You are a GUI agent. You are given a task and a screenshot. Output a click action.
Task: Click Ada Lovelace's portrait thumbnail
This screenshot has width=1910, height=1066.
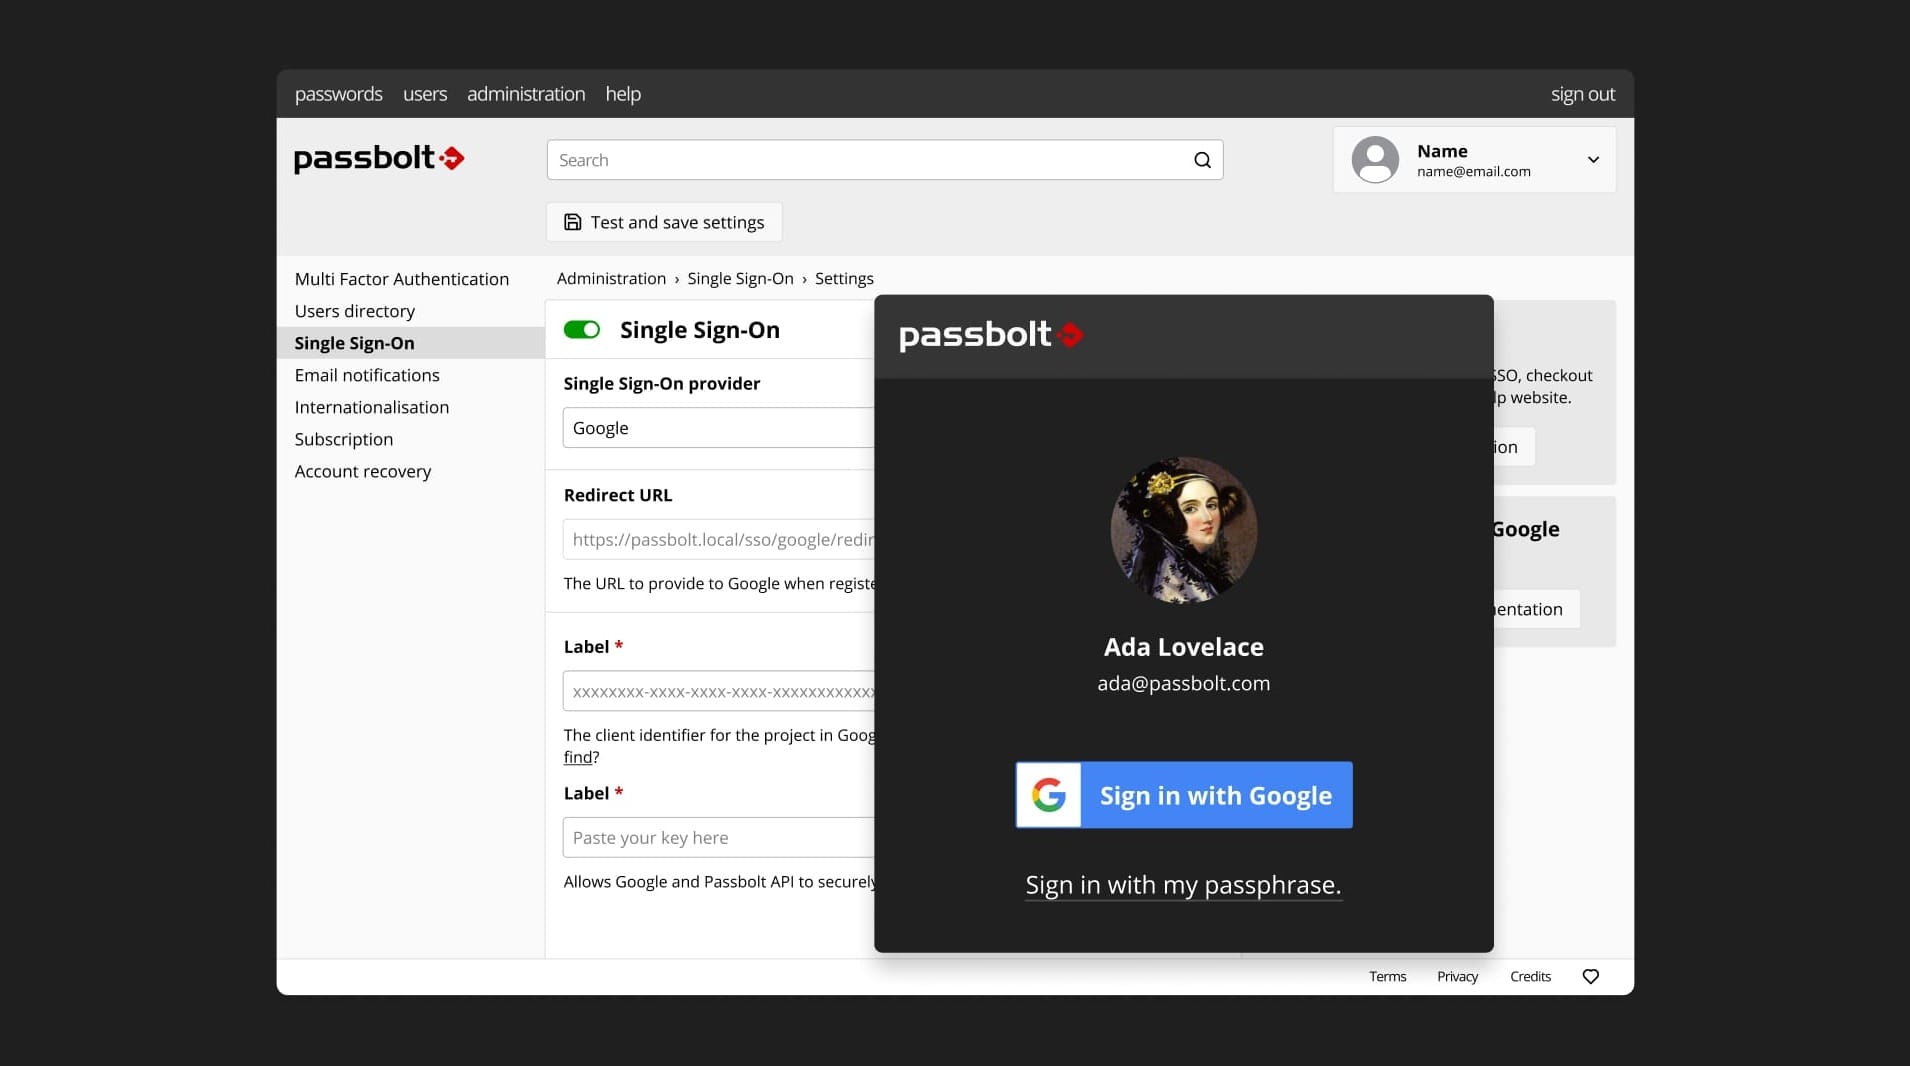[1183, 530]
